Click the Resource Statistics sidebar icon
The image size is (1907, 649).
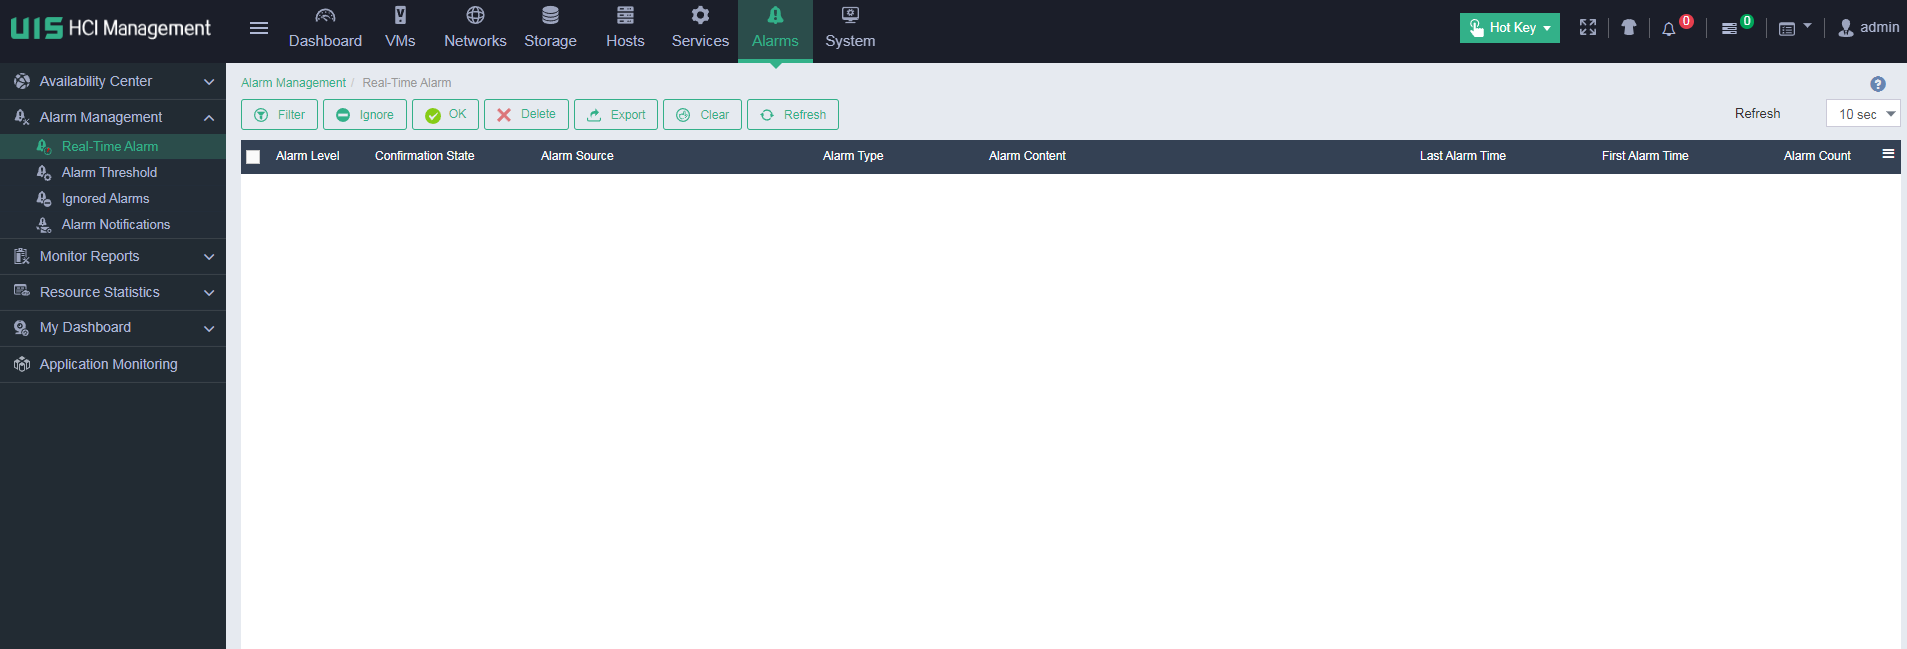(22, 291)
